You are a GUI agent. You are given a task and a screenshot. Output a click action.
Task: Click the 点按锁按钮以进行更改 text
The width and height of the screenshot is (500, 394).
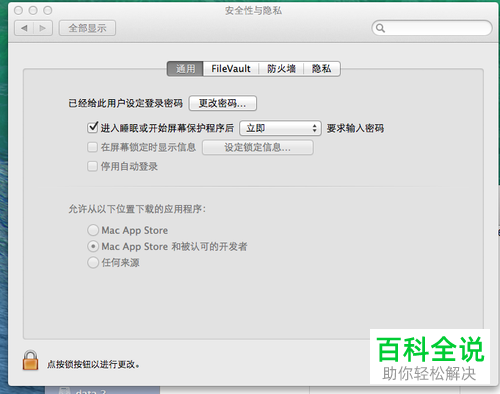tap(93, 364)
